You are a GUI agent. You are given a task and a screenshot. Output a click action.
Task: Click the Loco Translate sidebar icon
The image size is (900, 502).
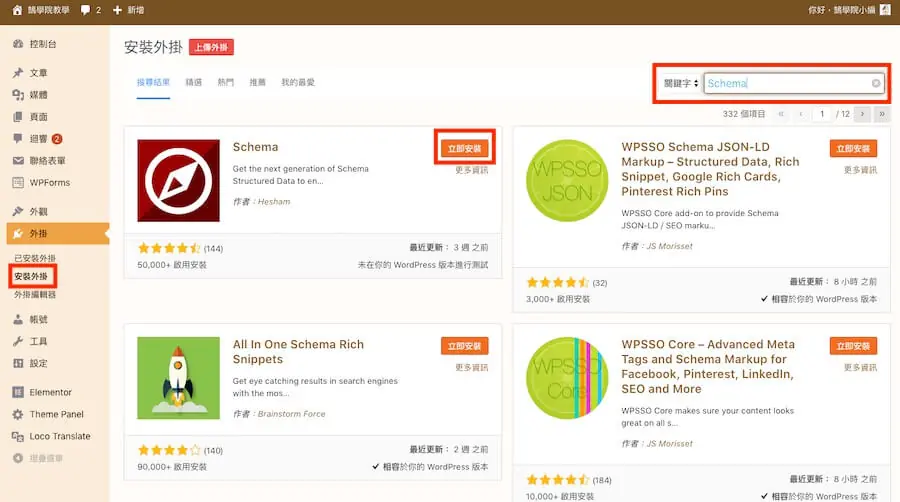[18, 436]
